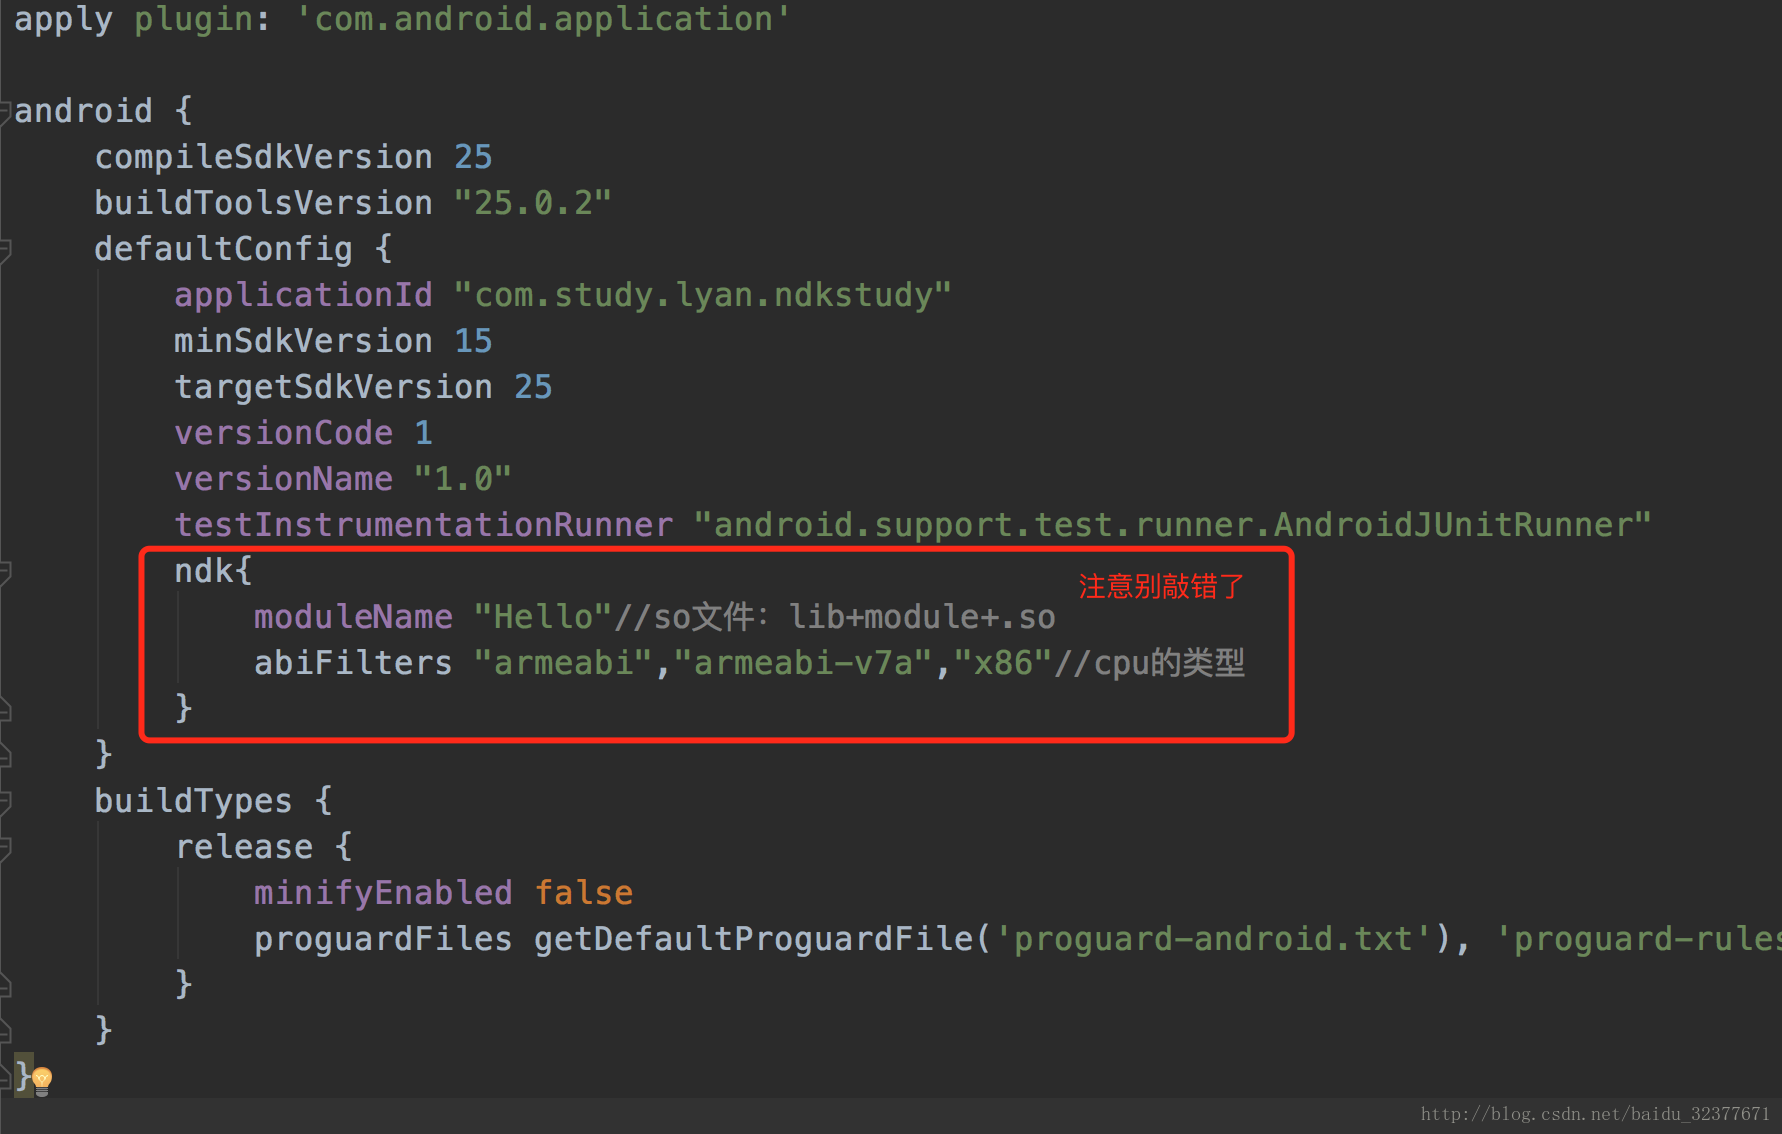Click the versionName property
Viewport: 1782px width, 1134px height.
tap(283, 479)
